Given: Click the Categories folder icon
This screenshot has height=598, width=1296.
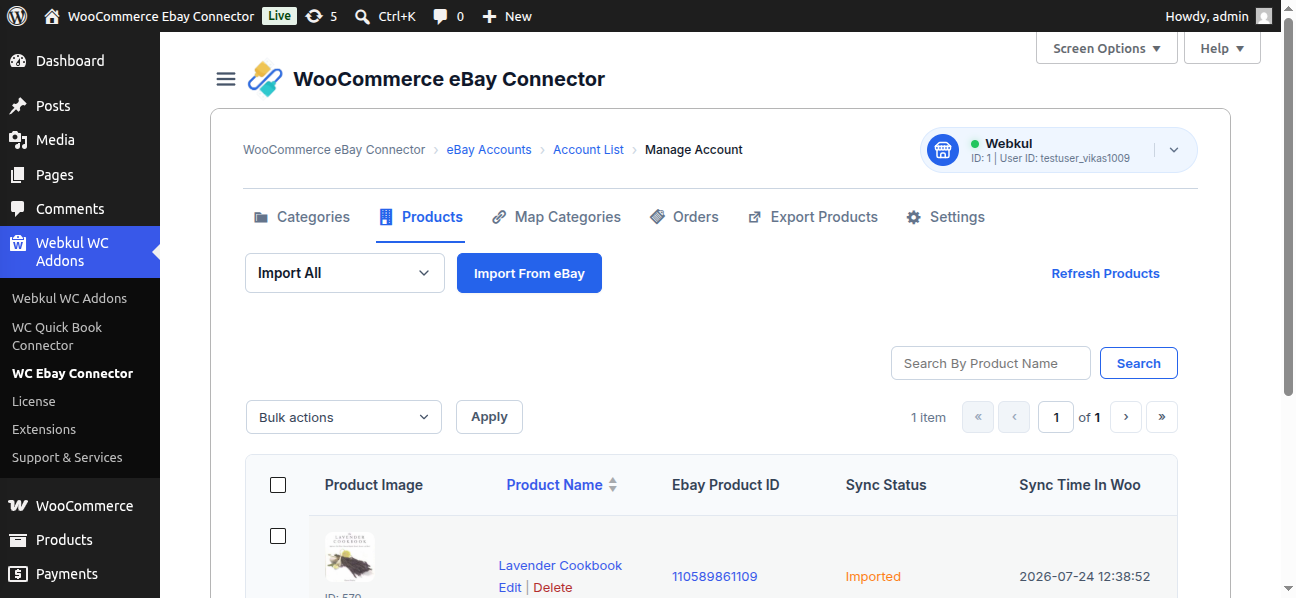Looking at the screenshot, I should [261, 217].
